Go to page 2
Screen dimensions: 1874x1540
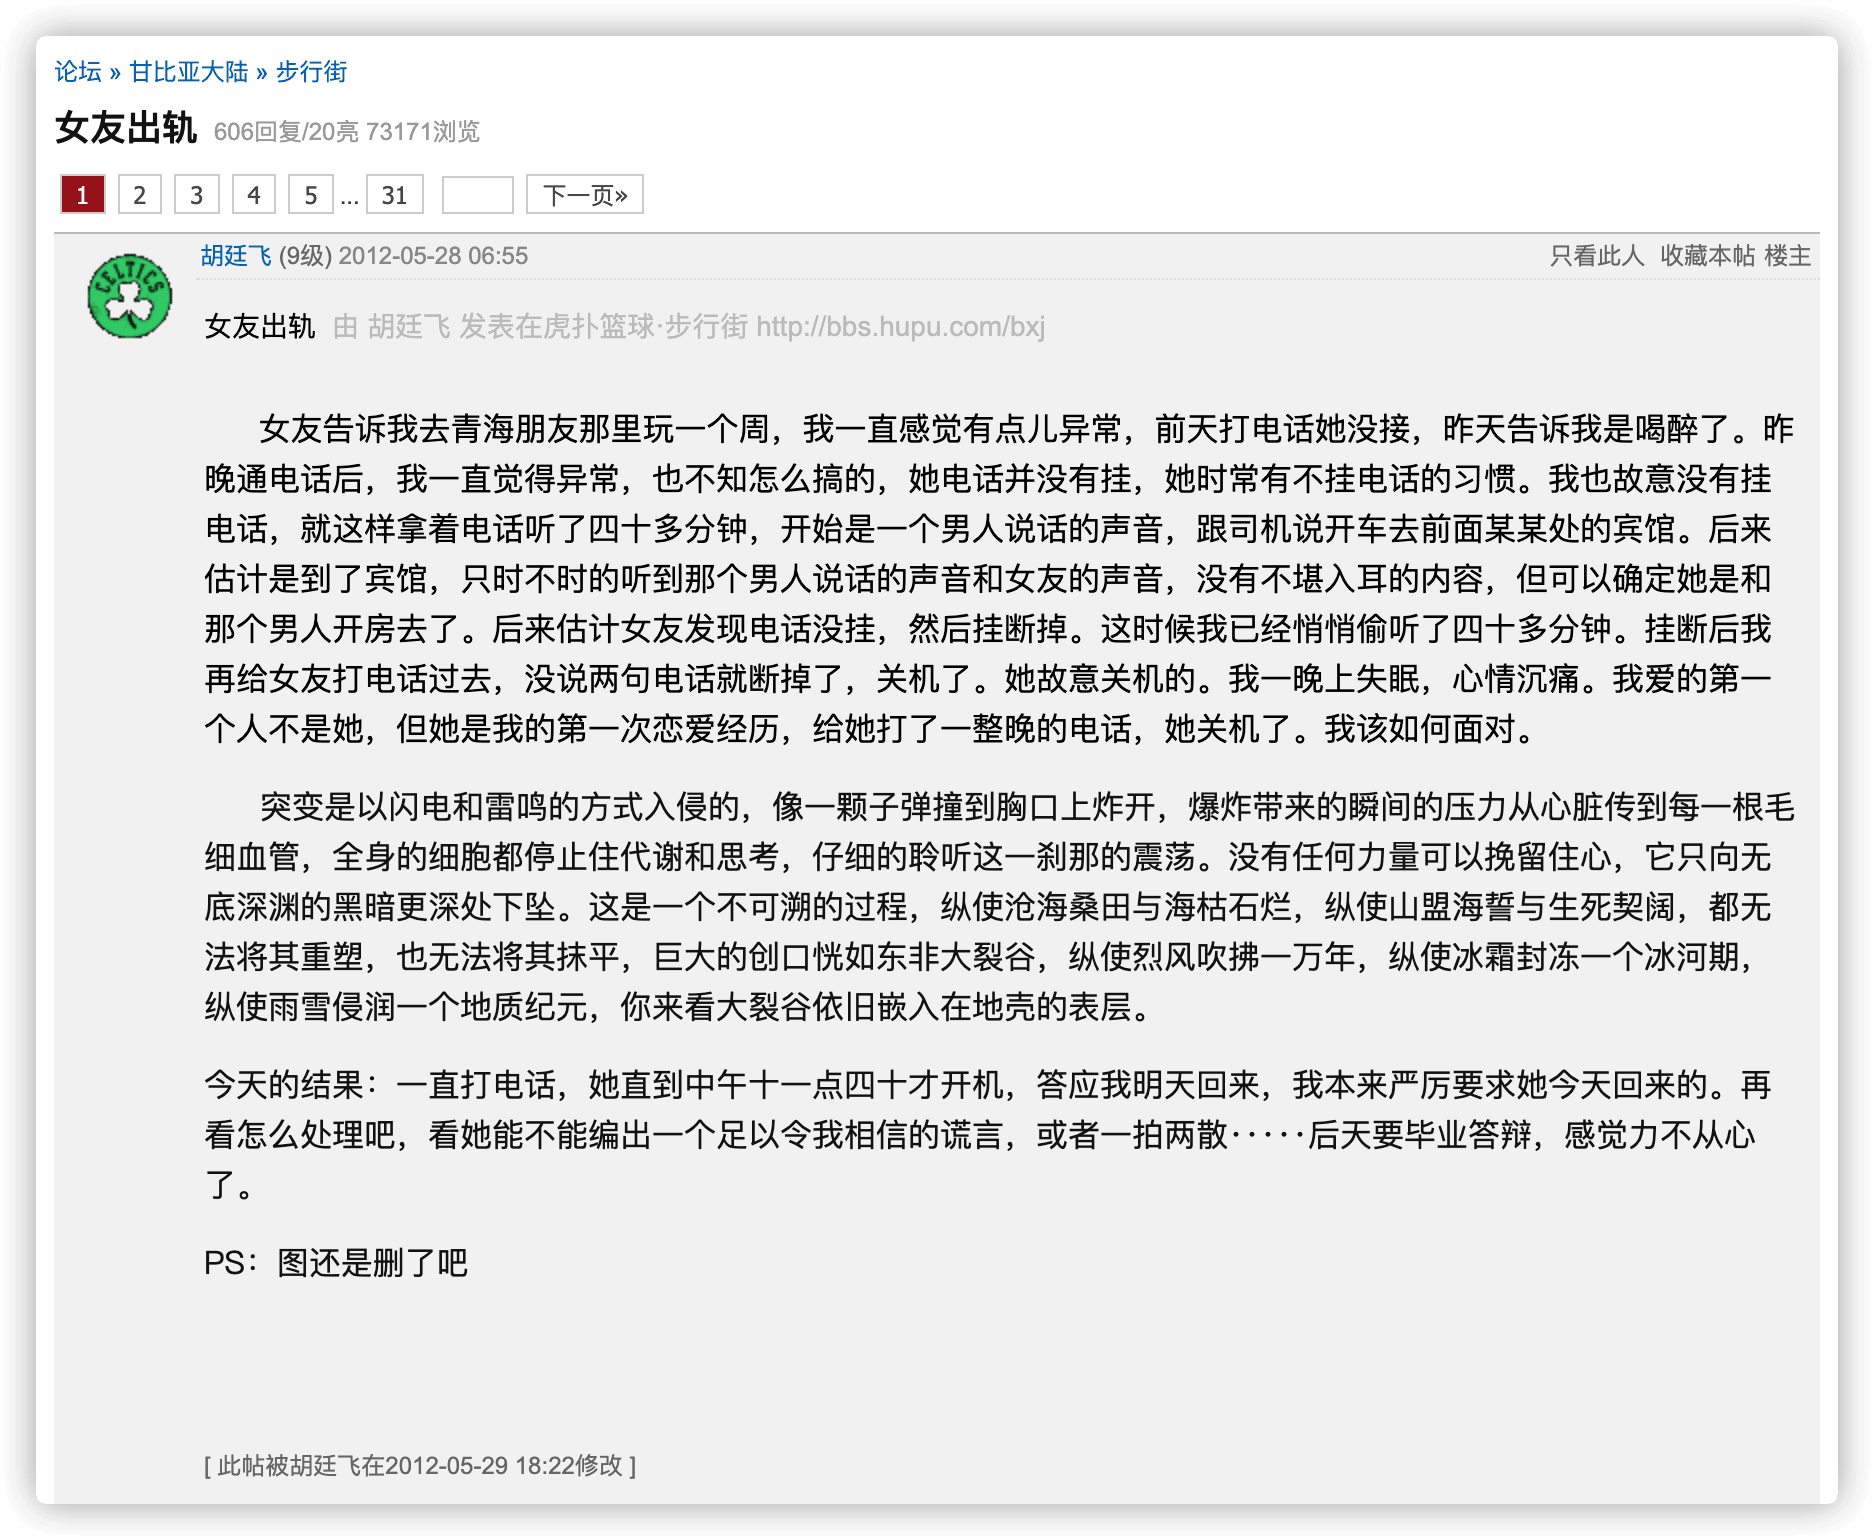(140, 194)
